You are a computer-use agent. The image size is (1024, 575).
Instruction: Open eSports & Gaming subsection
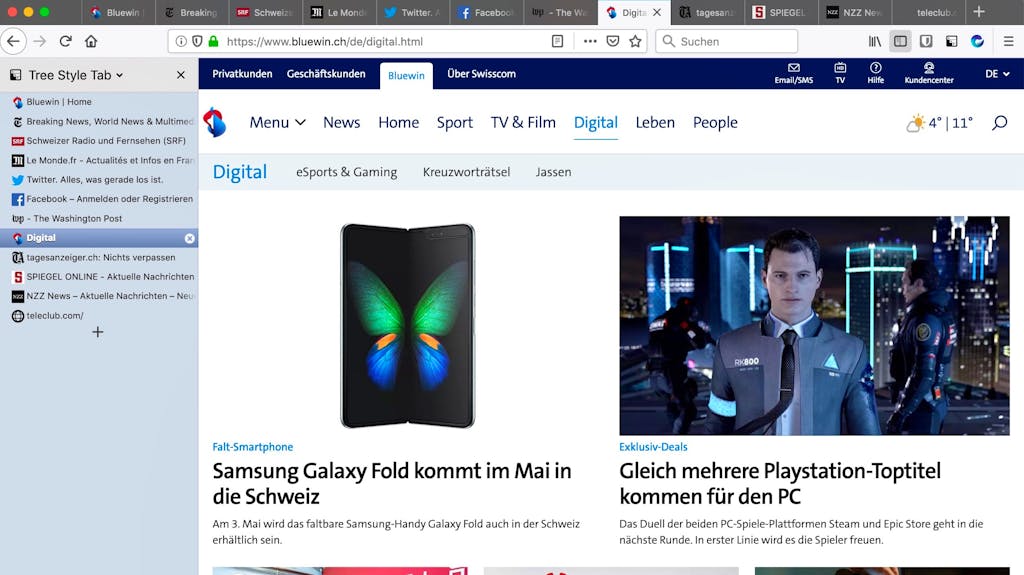tap(346, 172)
